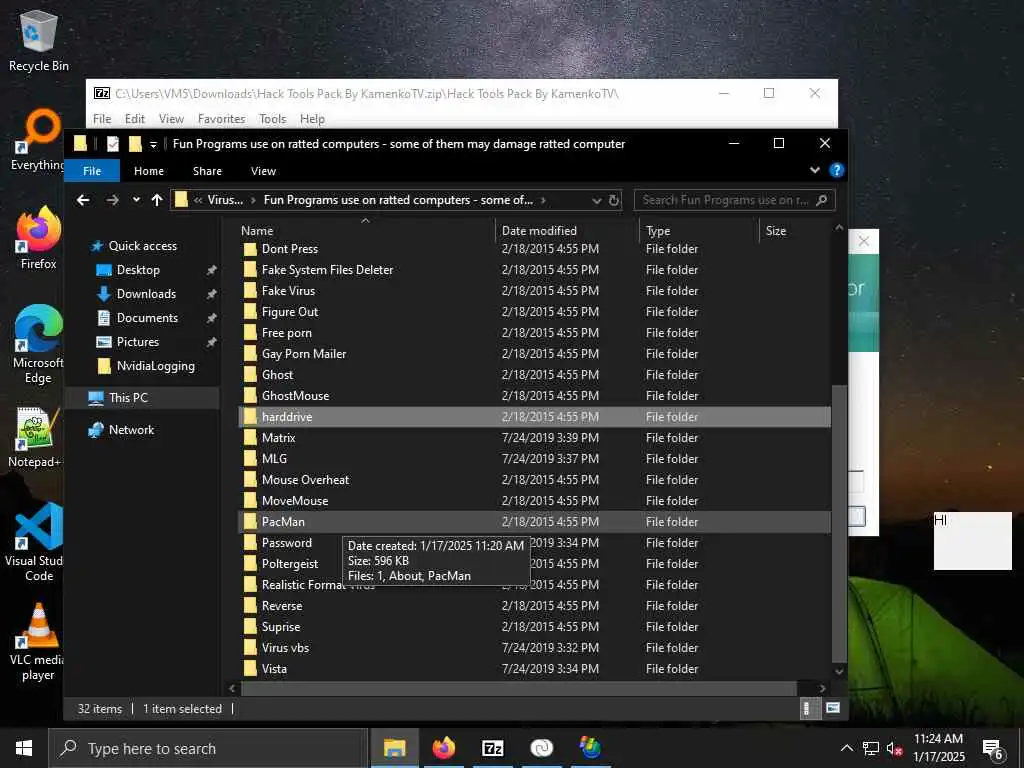Viewport: 1024px width, 768px height.
Task: Select Quick access in navigation pane
Action: [143, 246]
